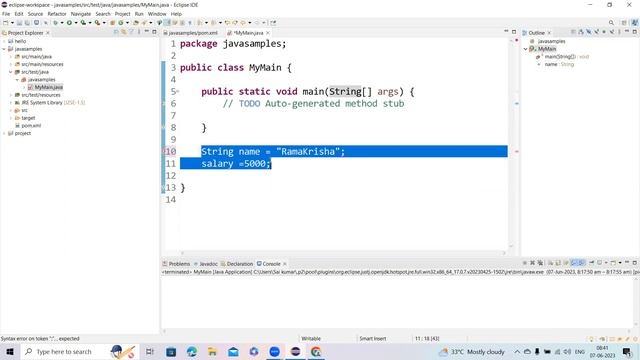Screen dimensions: 640x360
Task: Click error marker on line 10
Action: pyautogui.click(x=164, y=151)
